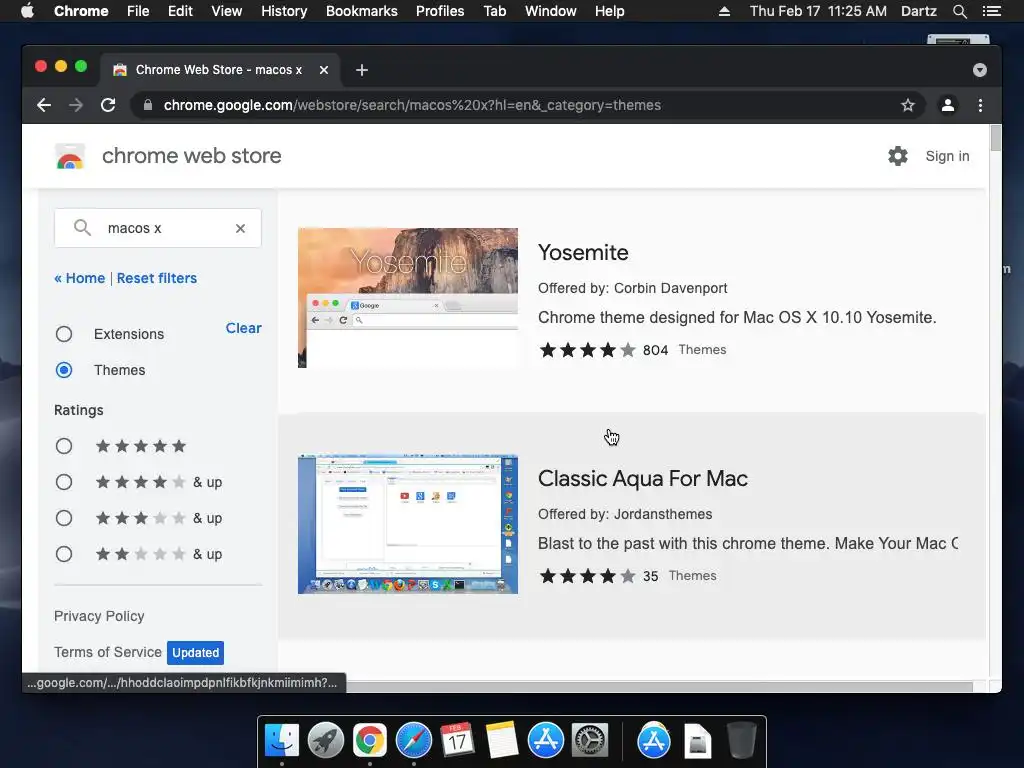Bookmark this page with the star icon
The image size is (1024, 768).
(908, 105)
